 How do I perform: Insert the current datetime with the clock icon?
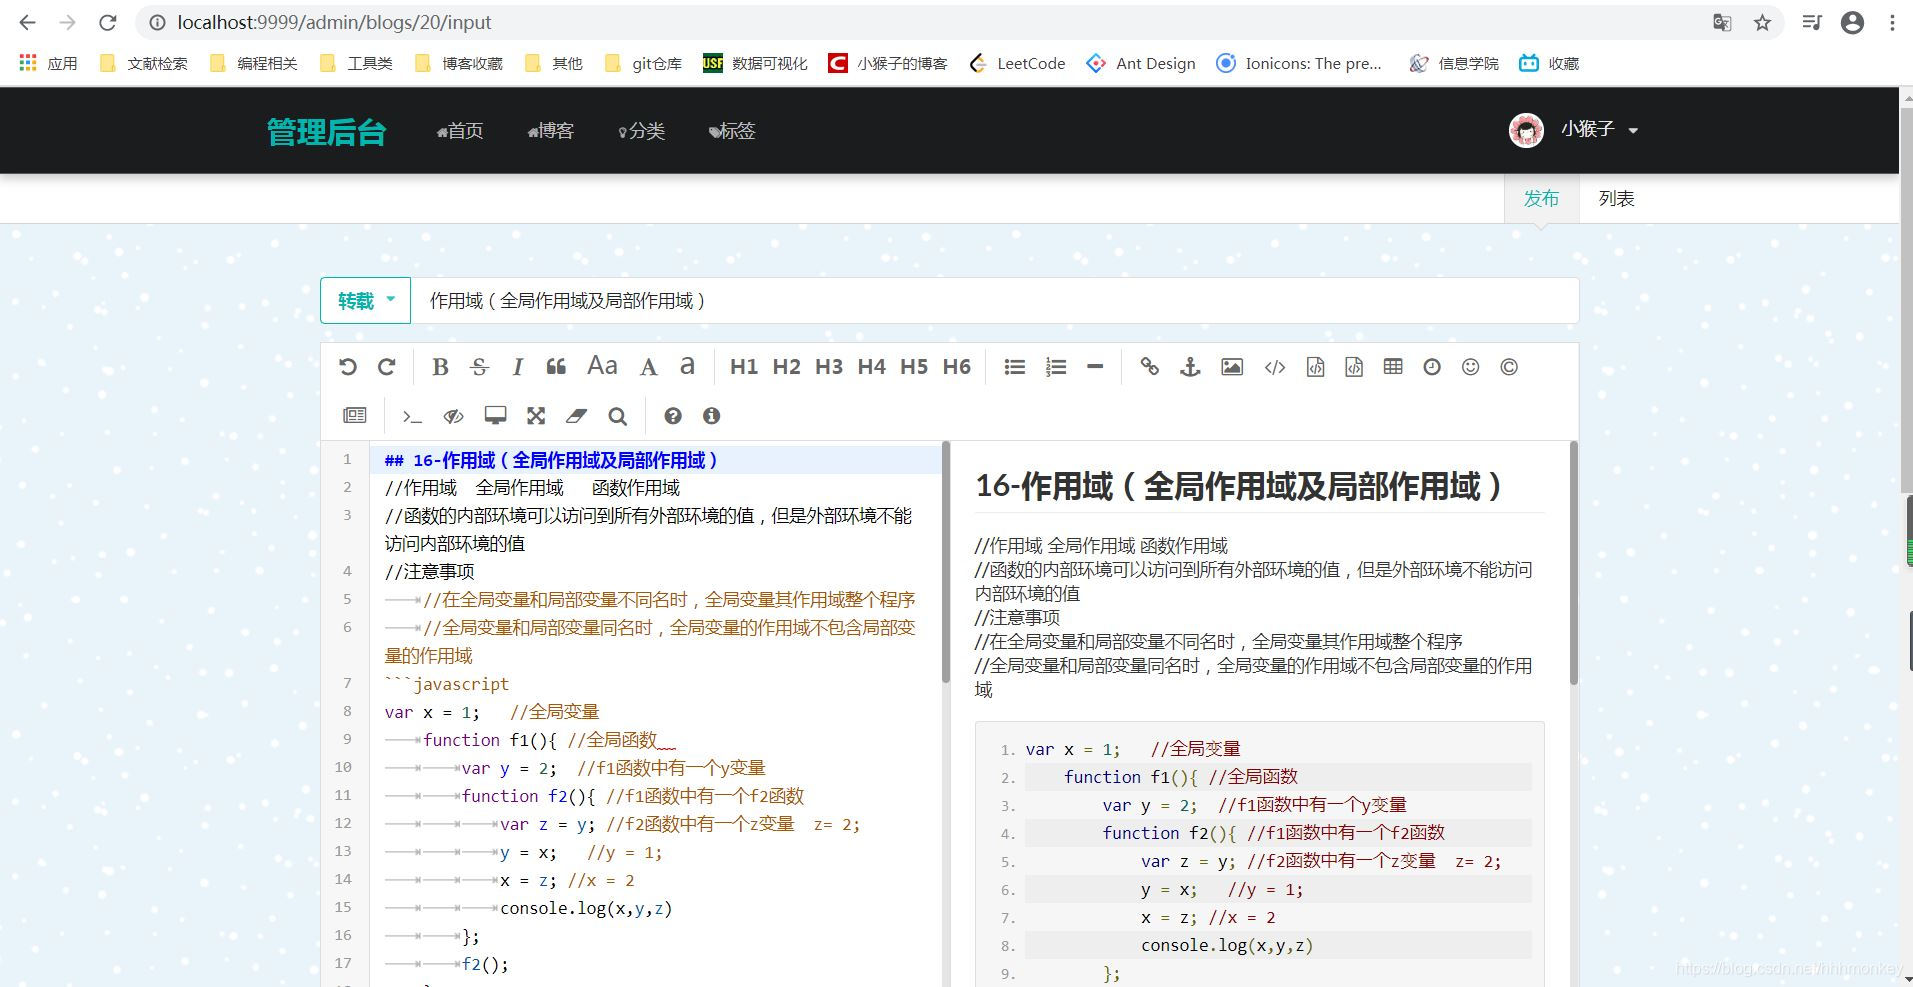1432,366
